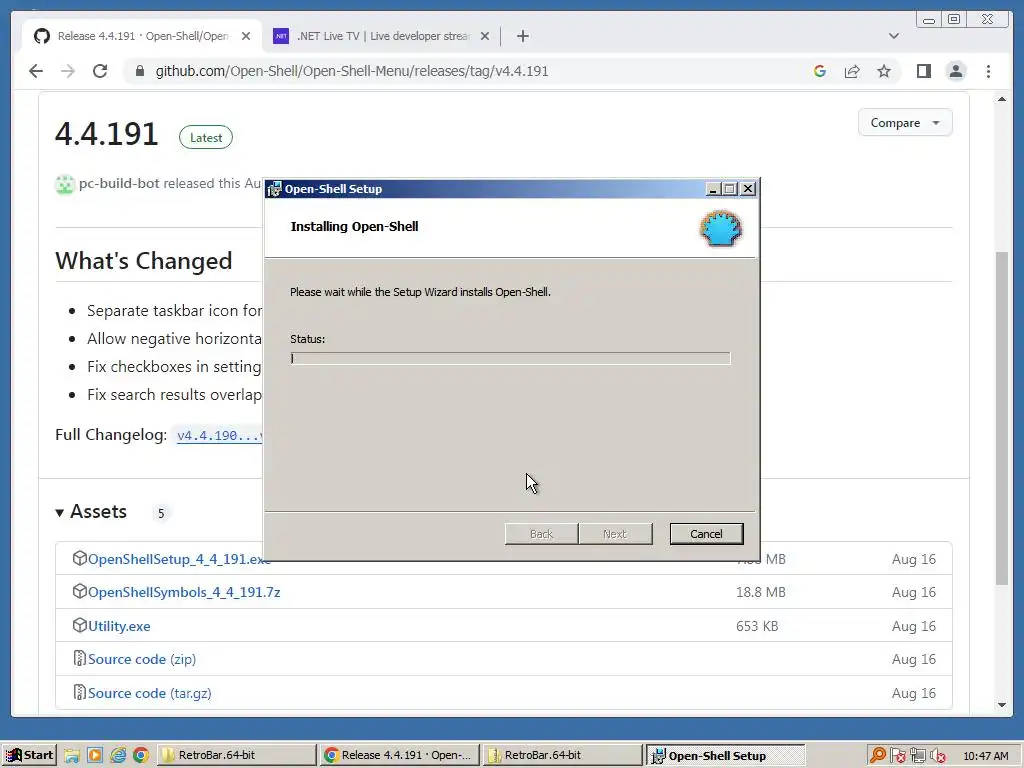Reload the GitHub release page
The height and width of the screenshot is (768, 1024).
(x=100, y=71)
